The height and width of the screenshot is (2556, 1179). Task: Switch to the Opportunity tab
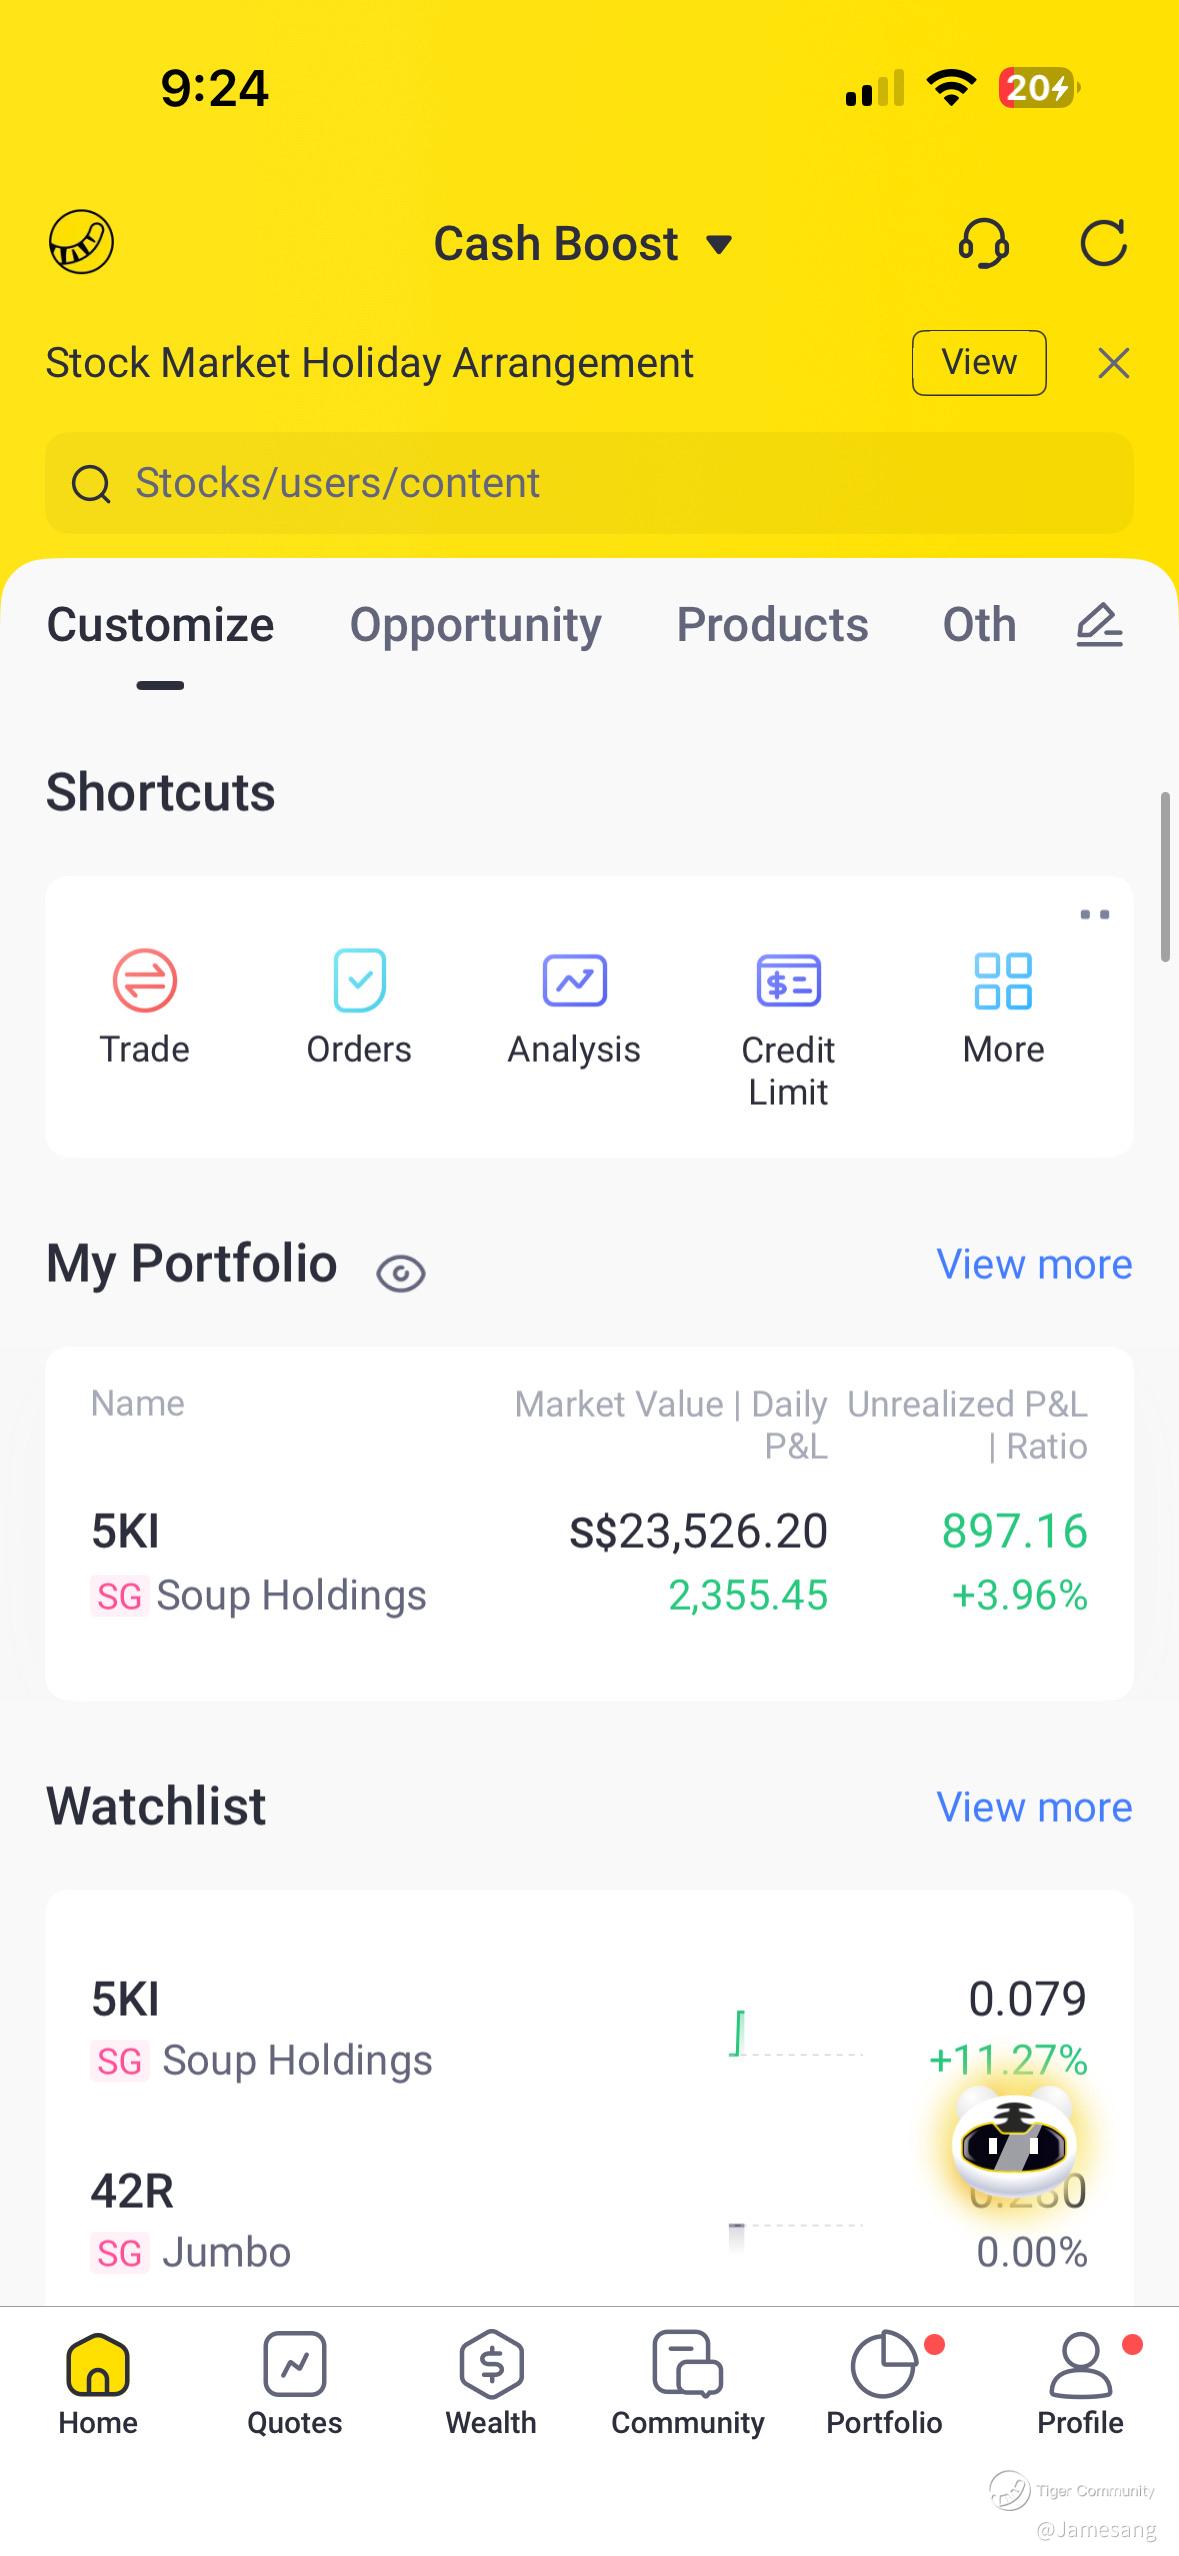point(475,625)
